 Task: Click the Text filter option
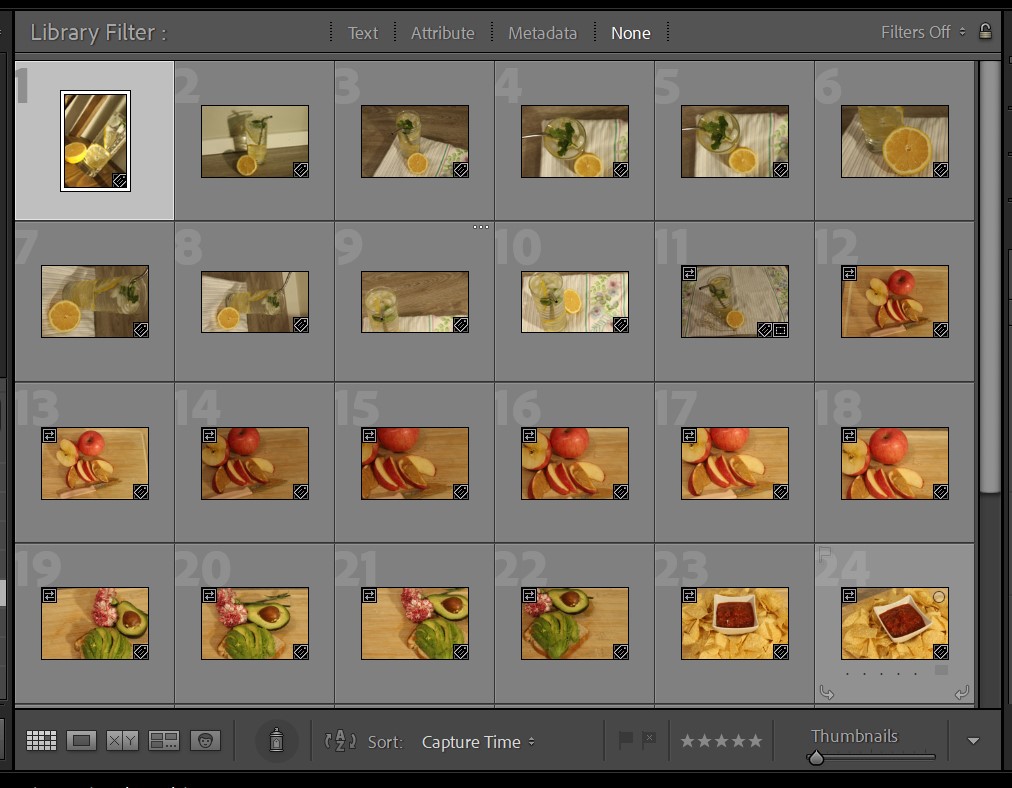coord(362,33)
